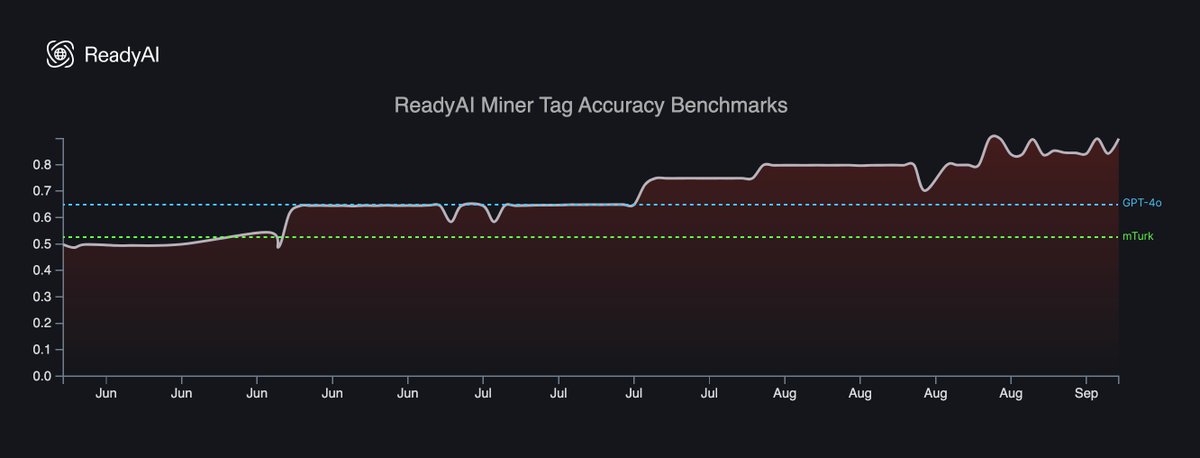Click the 0.4 y-axis tick label

tap(43, 270)
